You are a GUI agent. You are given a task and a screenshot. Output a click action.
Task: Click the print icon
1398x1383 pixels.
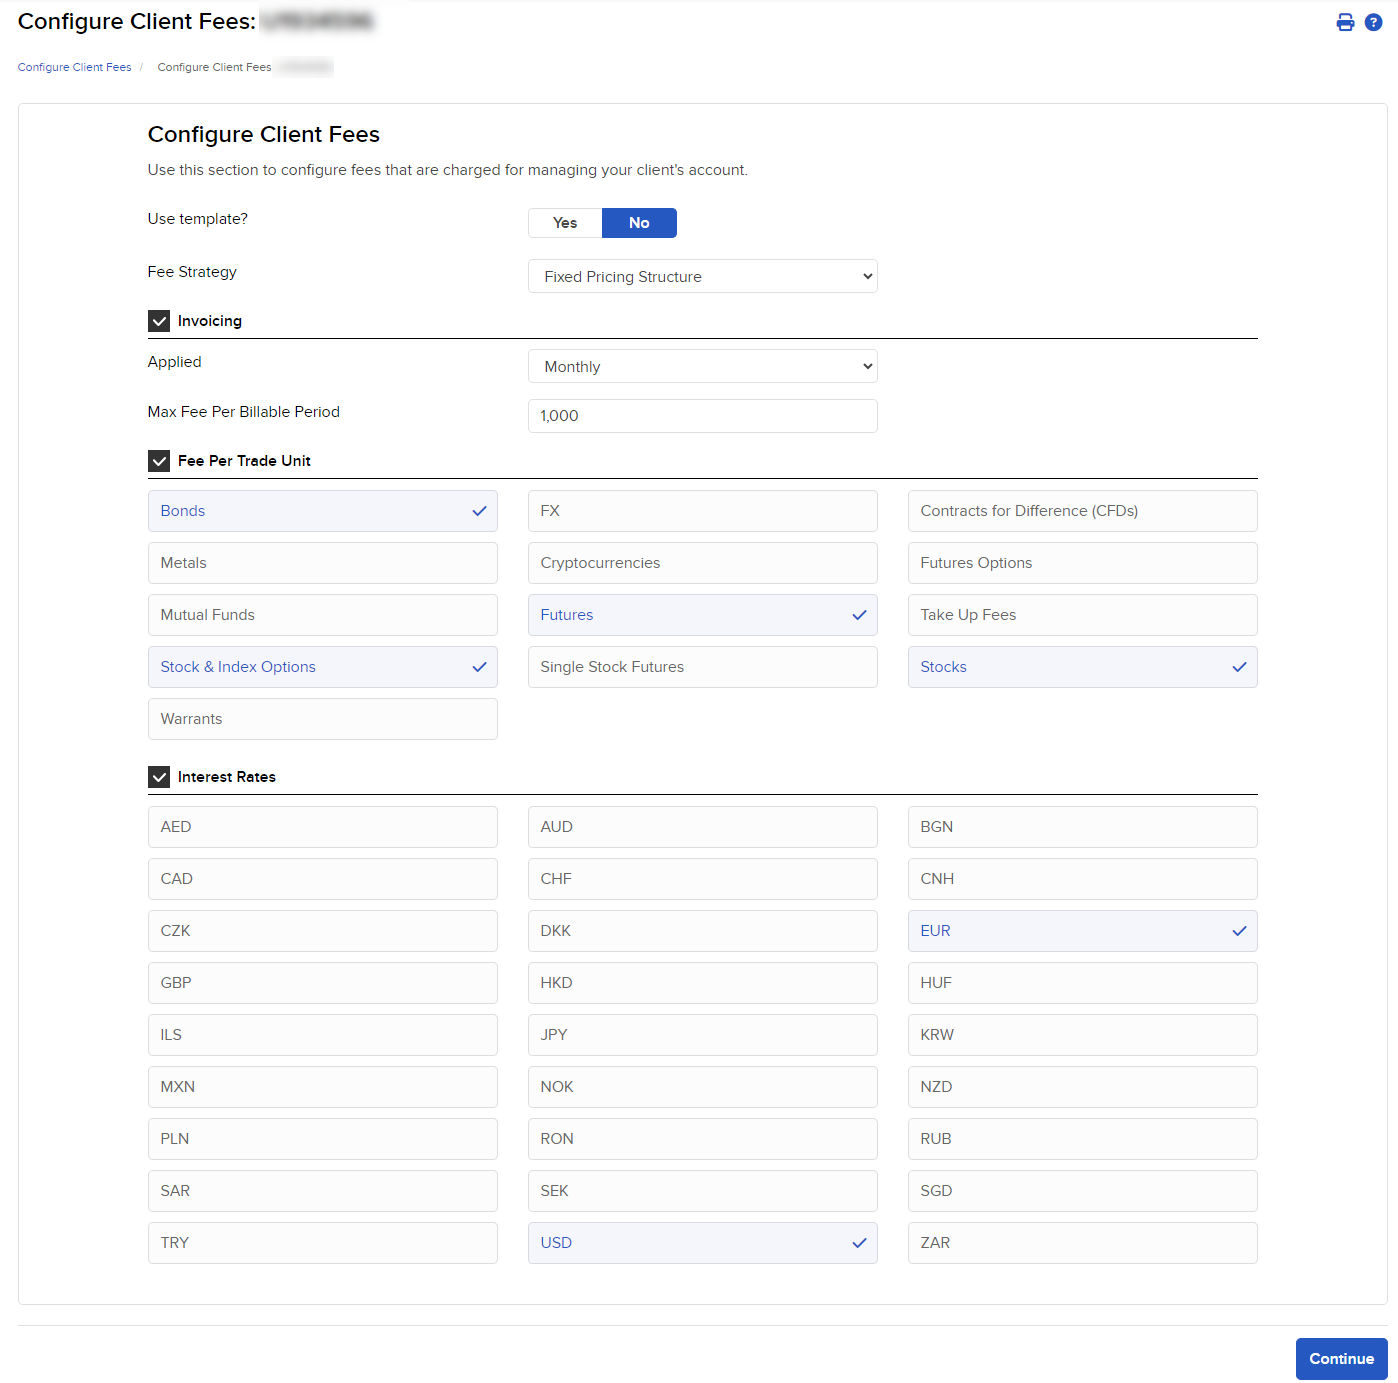[1345, 23]
